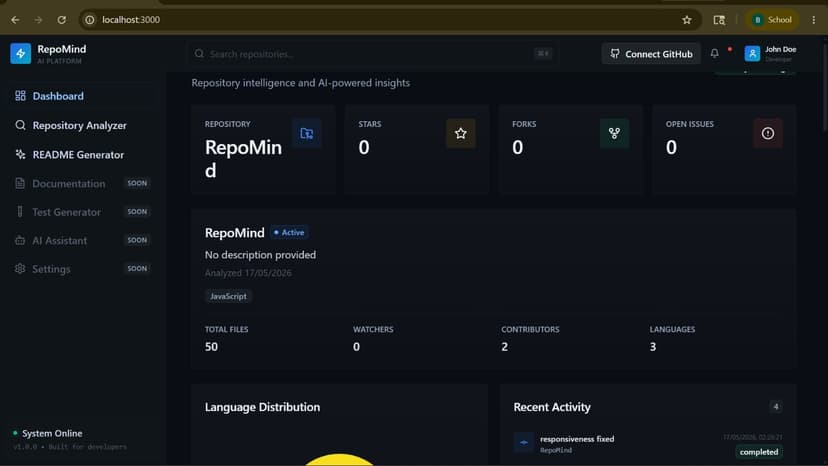Click the site information icon
The image size is (828, 466).
coord(90,20)
